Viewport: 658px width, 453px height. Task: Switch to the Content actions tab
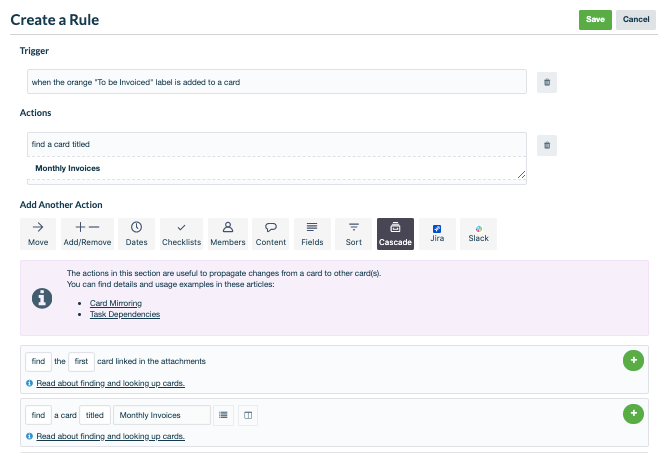coord(271,233)
